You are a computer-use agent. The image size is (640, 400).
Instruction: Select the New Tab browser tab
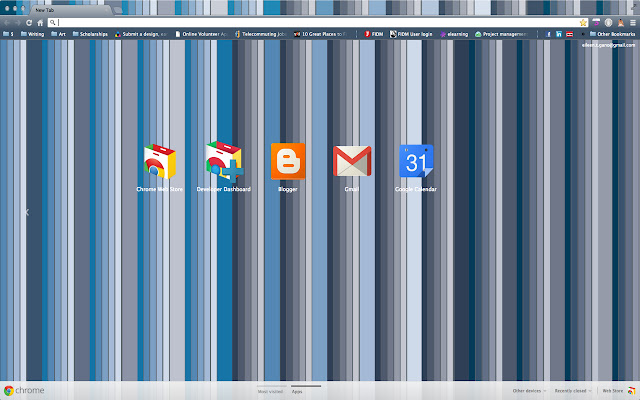tap(69, 10)
